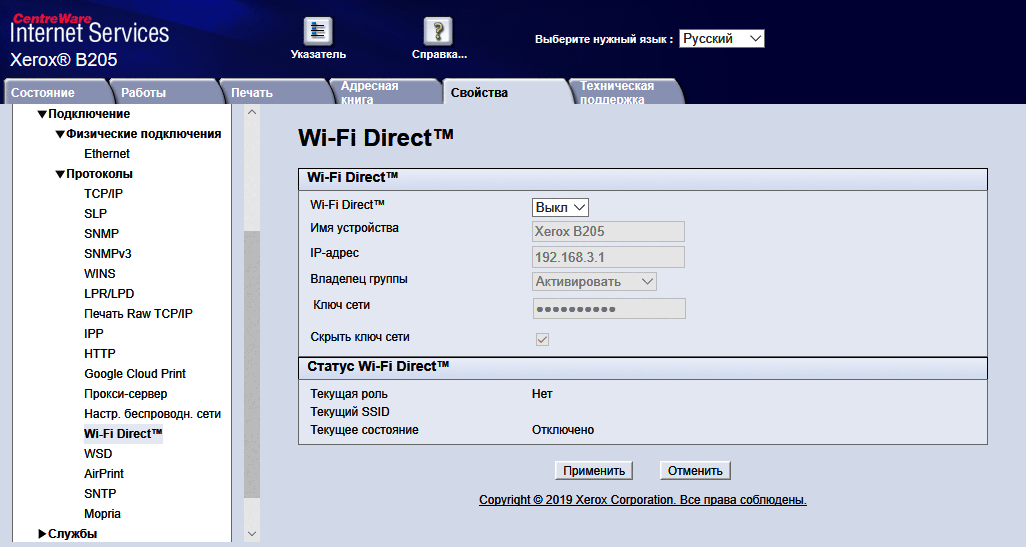This screenshot has width=1026, height=547.
Task: Open the SNMPv3 settings page
Action: [108, 254]
